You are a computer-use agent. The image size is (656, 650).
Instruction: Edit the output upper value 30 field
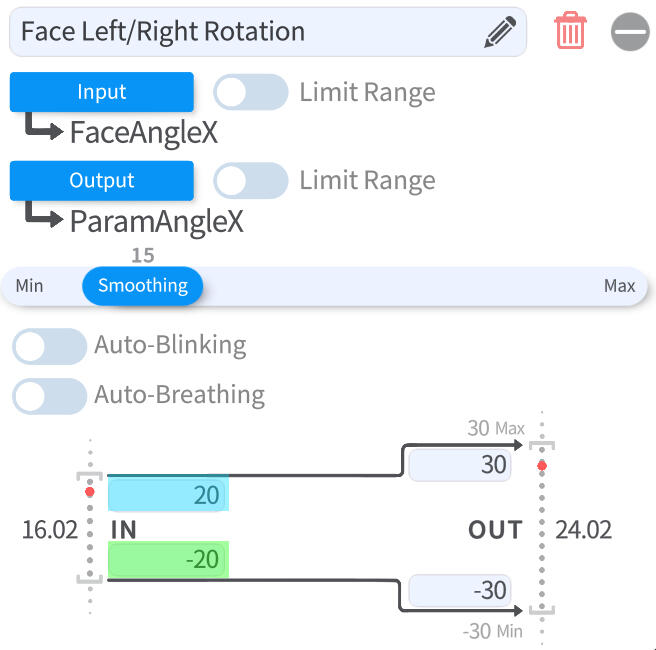pos(460,466)
